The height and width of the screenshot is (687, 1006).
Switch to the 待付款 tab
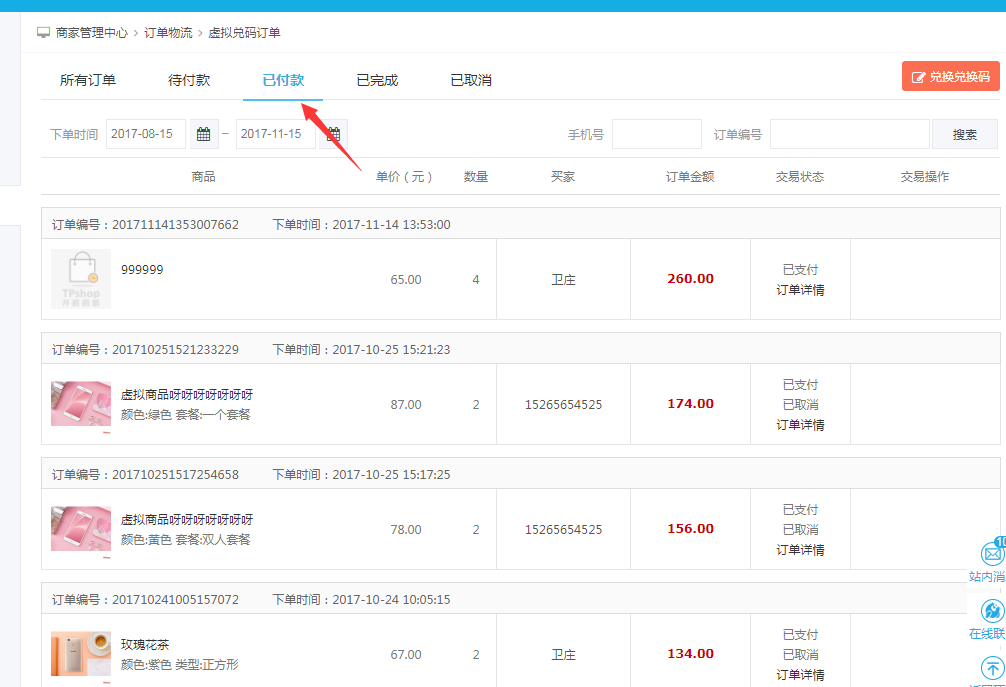pyautogui.click(x=189, y=80)
